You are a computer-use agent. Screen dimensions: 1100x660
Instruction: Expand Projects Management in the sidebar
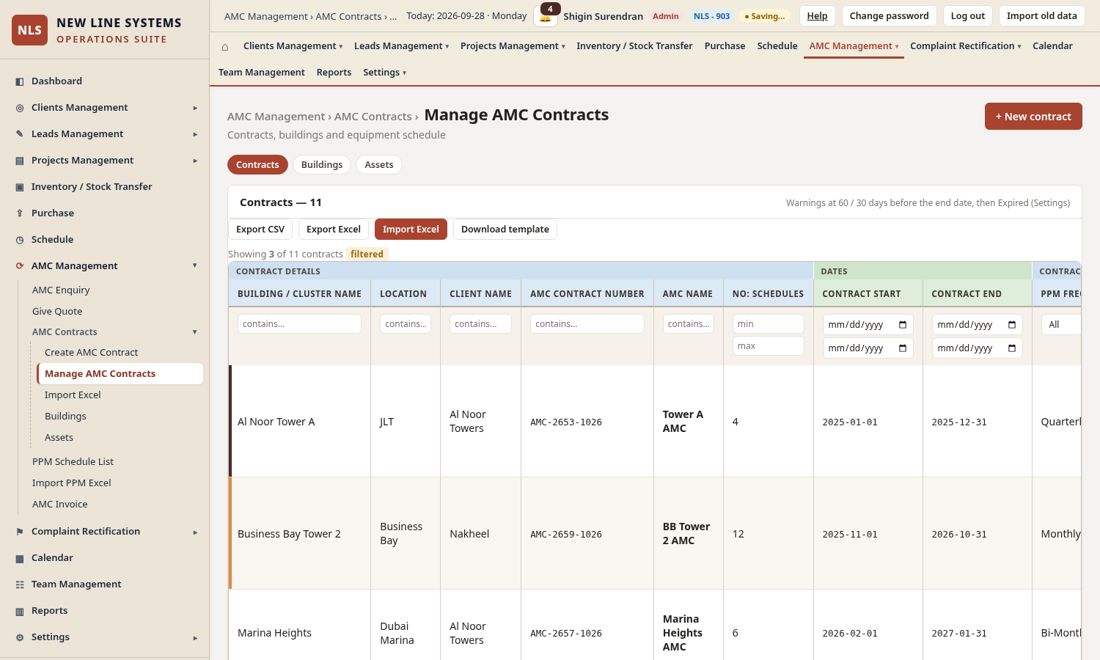click(195, 161)
